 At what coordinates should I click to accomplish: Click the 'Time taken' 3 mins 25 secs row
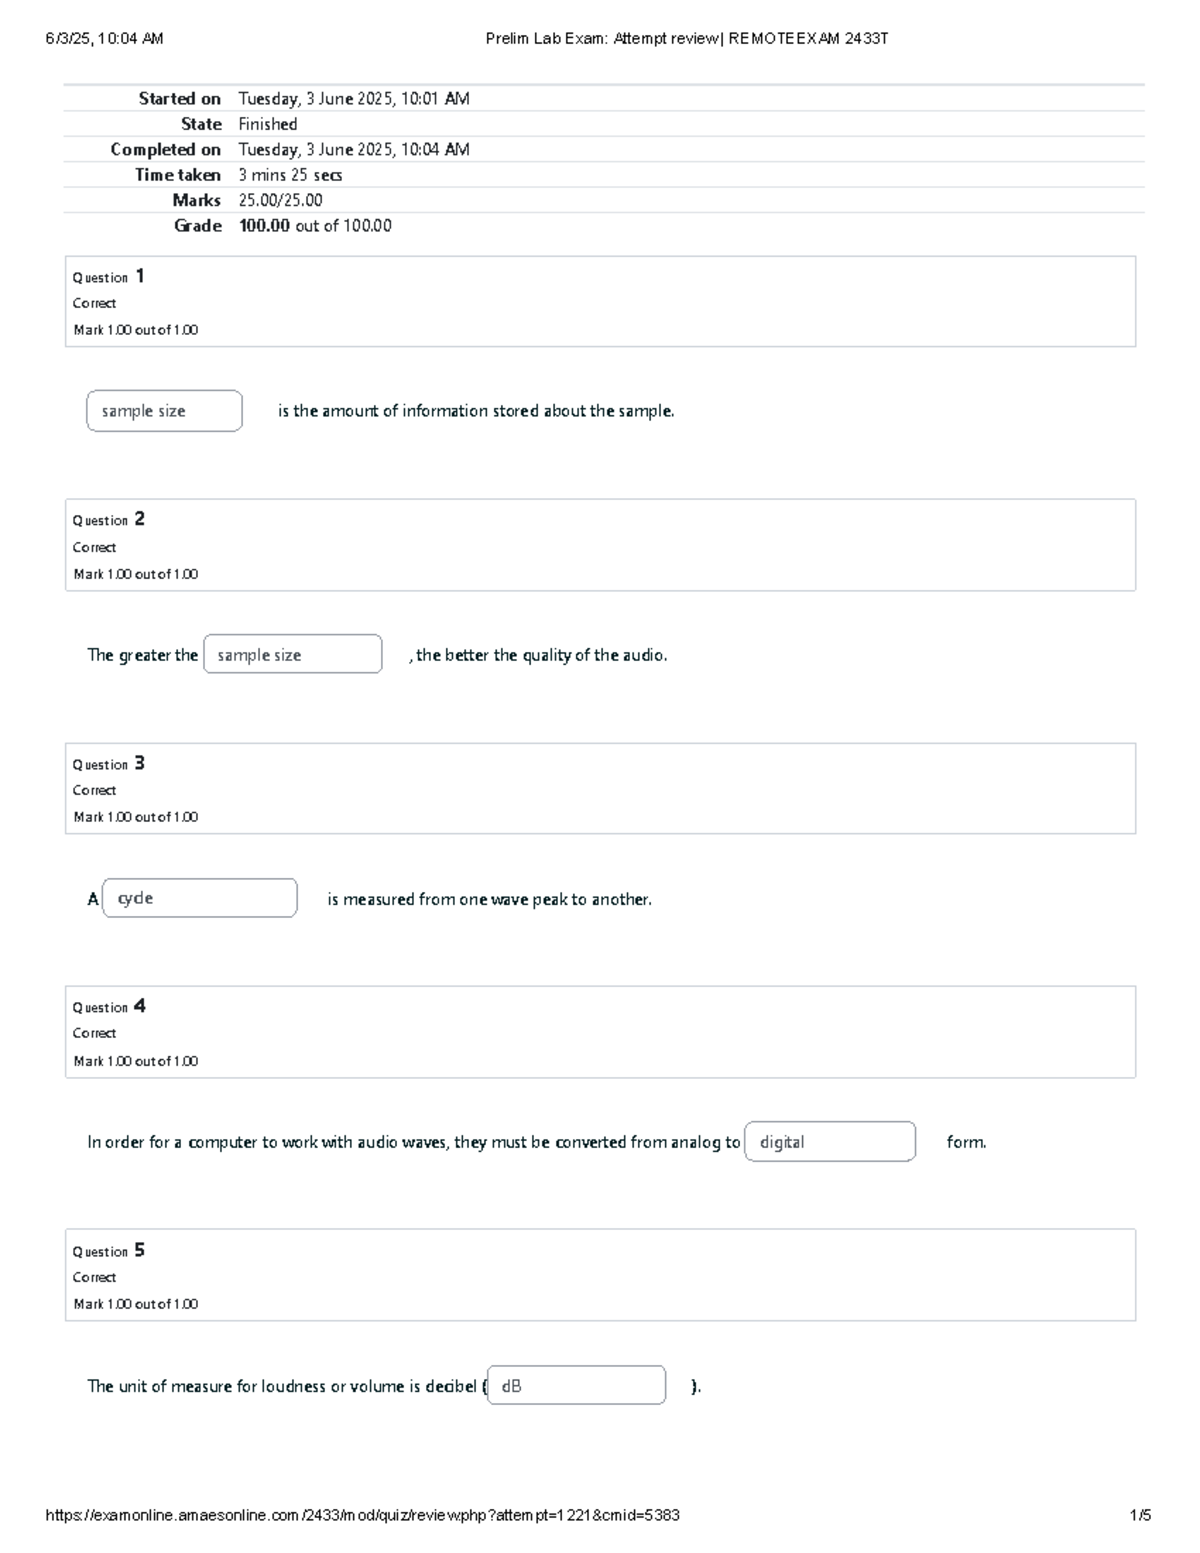604,175
